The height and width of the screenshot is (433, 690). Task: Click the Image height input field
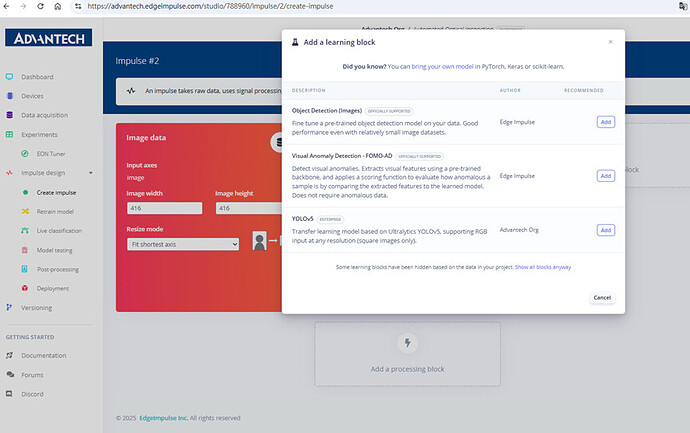pos(249,208)
